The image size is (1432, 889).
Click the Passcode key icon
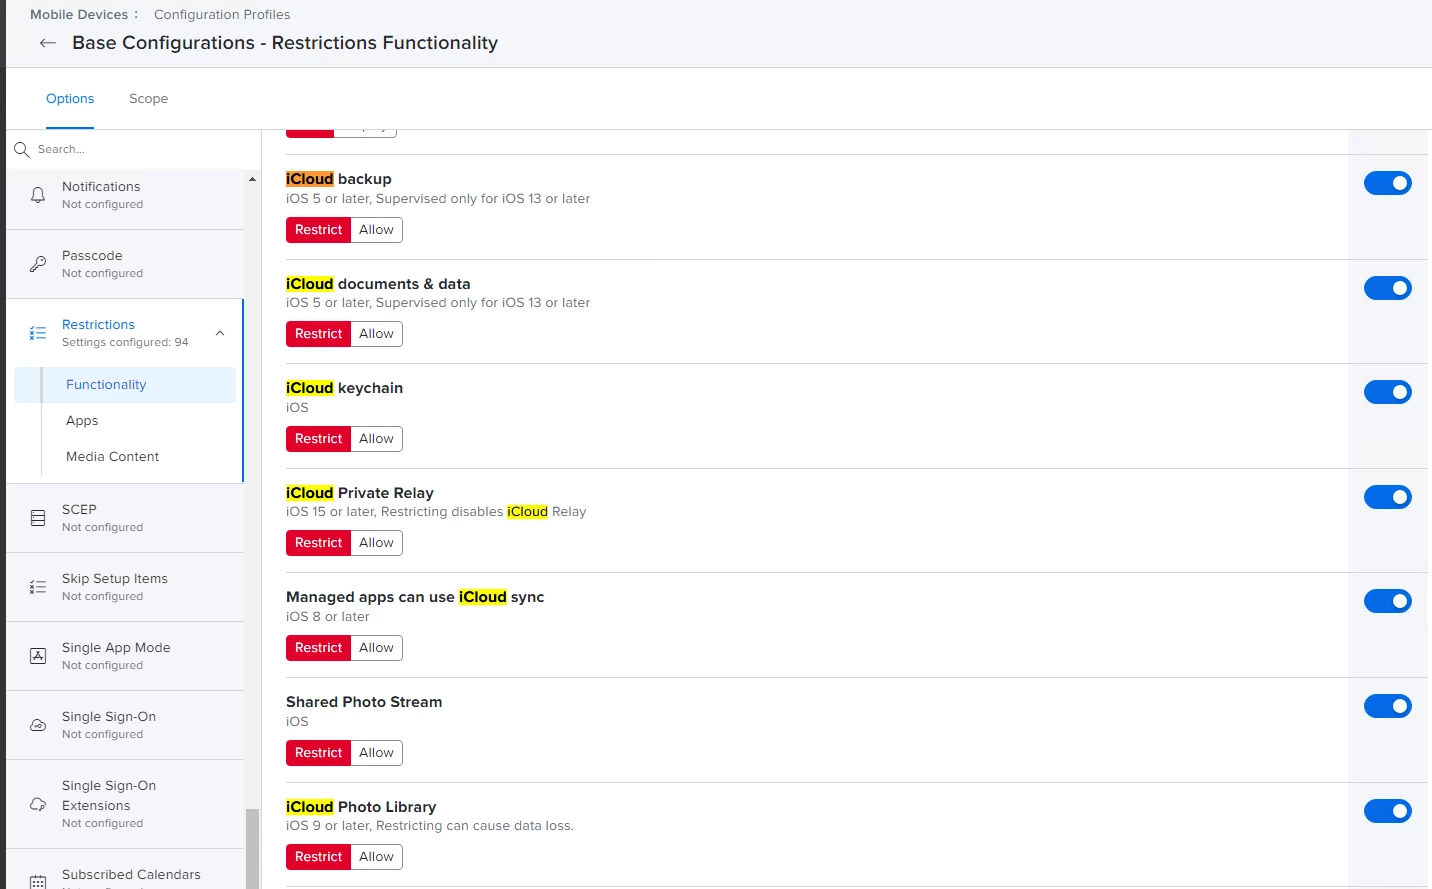coord(38,264)
